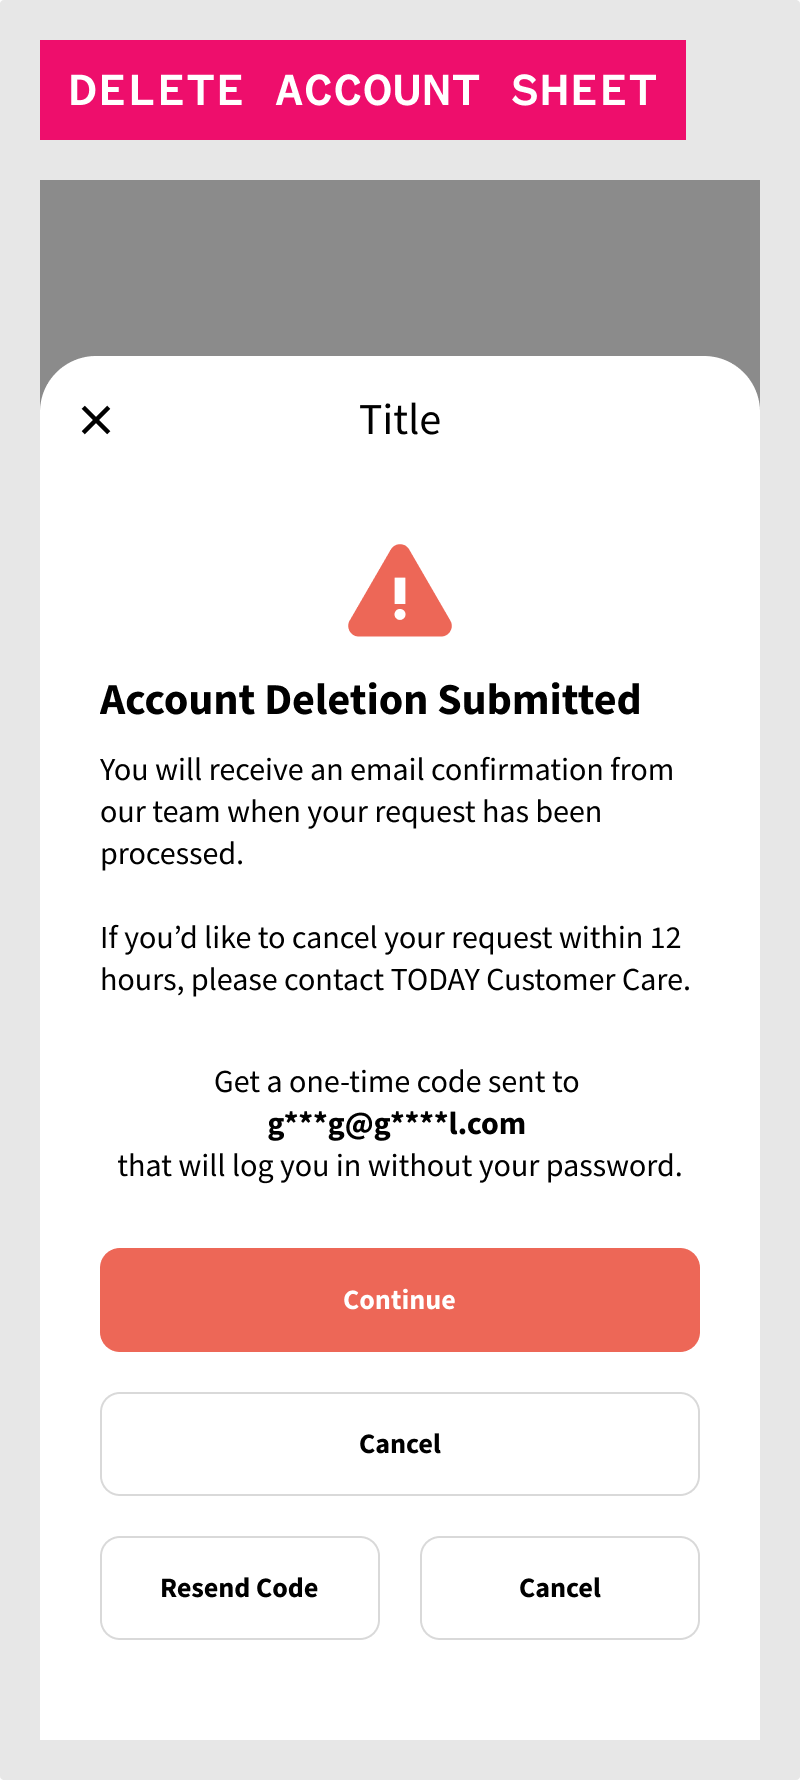
Task: Click the Account Deletion Submitted heading
Action: coord(370,700)
